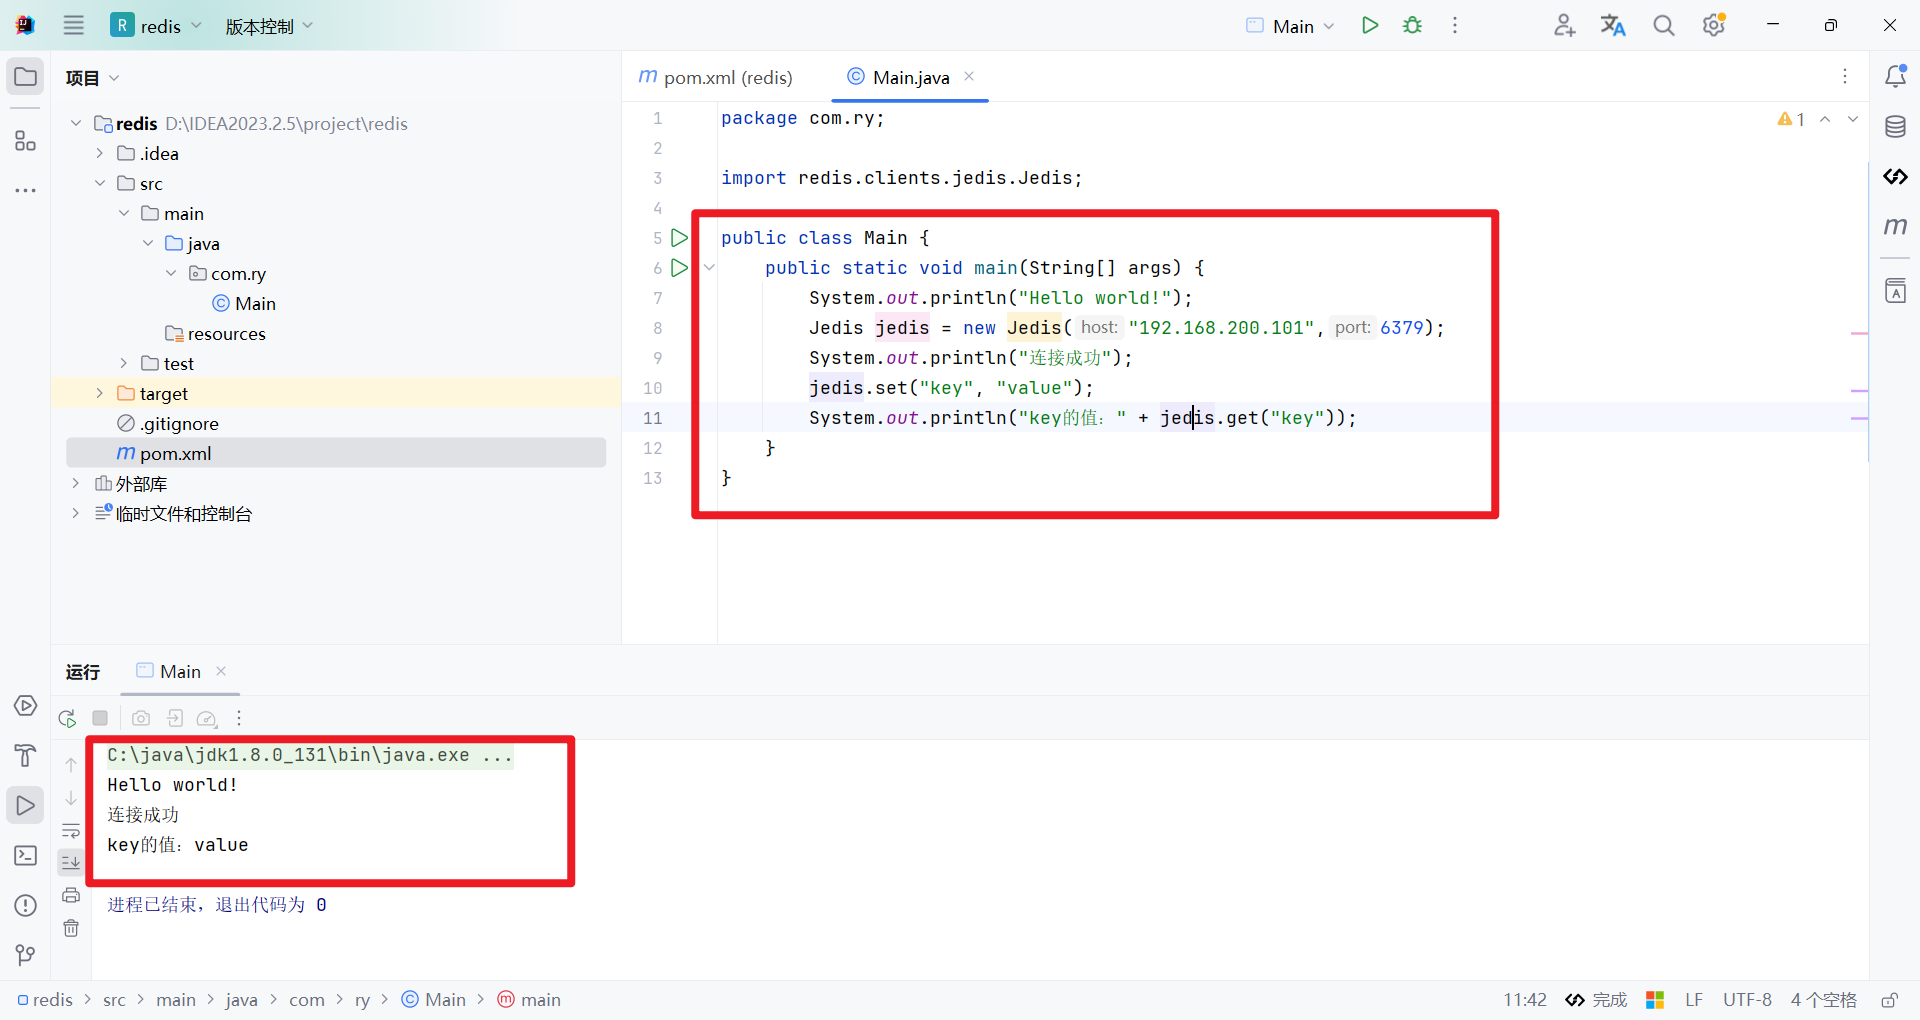Open the Database tool window

pos(1895,127)
